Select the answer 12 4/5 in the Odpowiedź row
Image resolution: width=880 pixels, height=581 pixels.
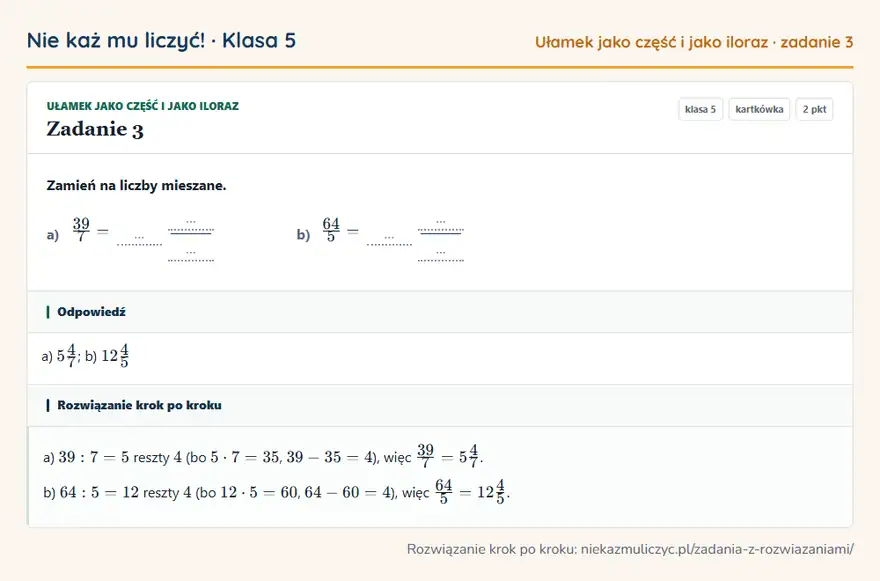click(x=115, y=356)
